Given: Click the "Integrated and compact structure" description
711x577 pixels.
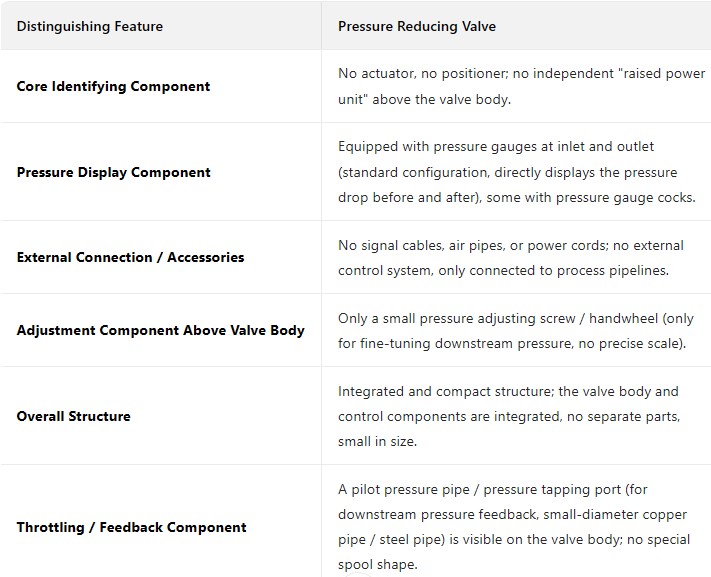Looking at the screenshot, I should 508,416.
